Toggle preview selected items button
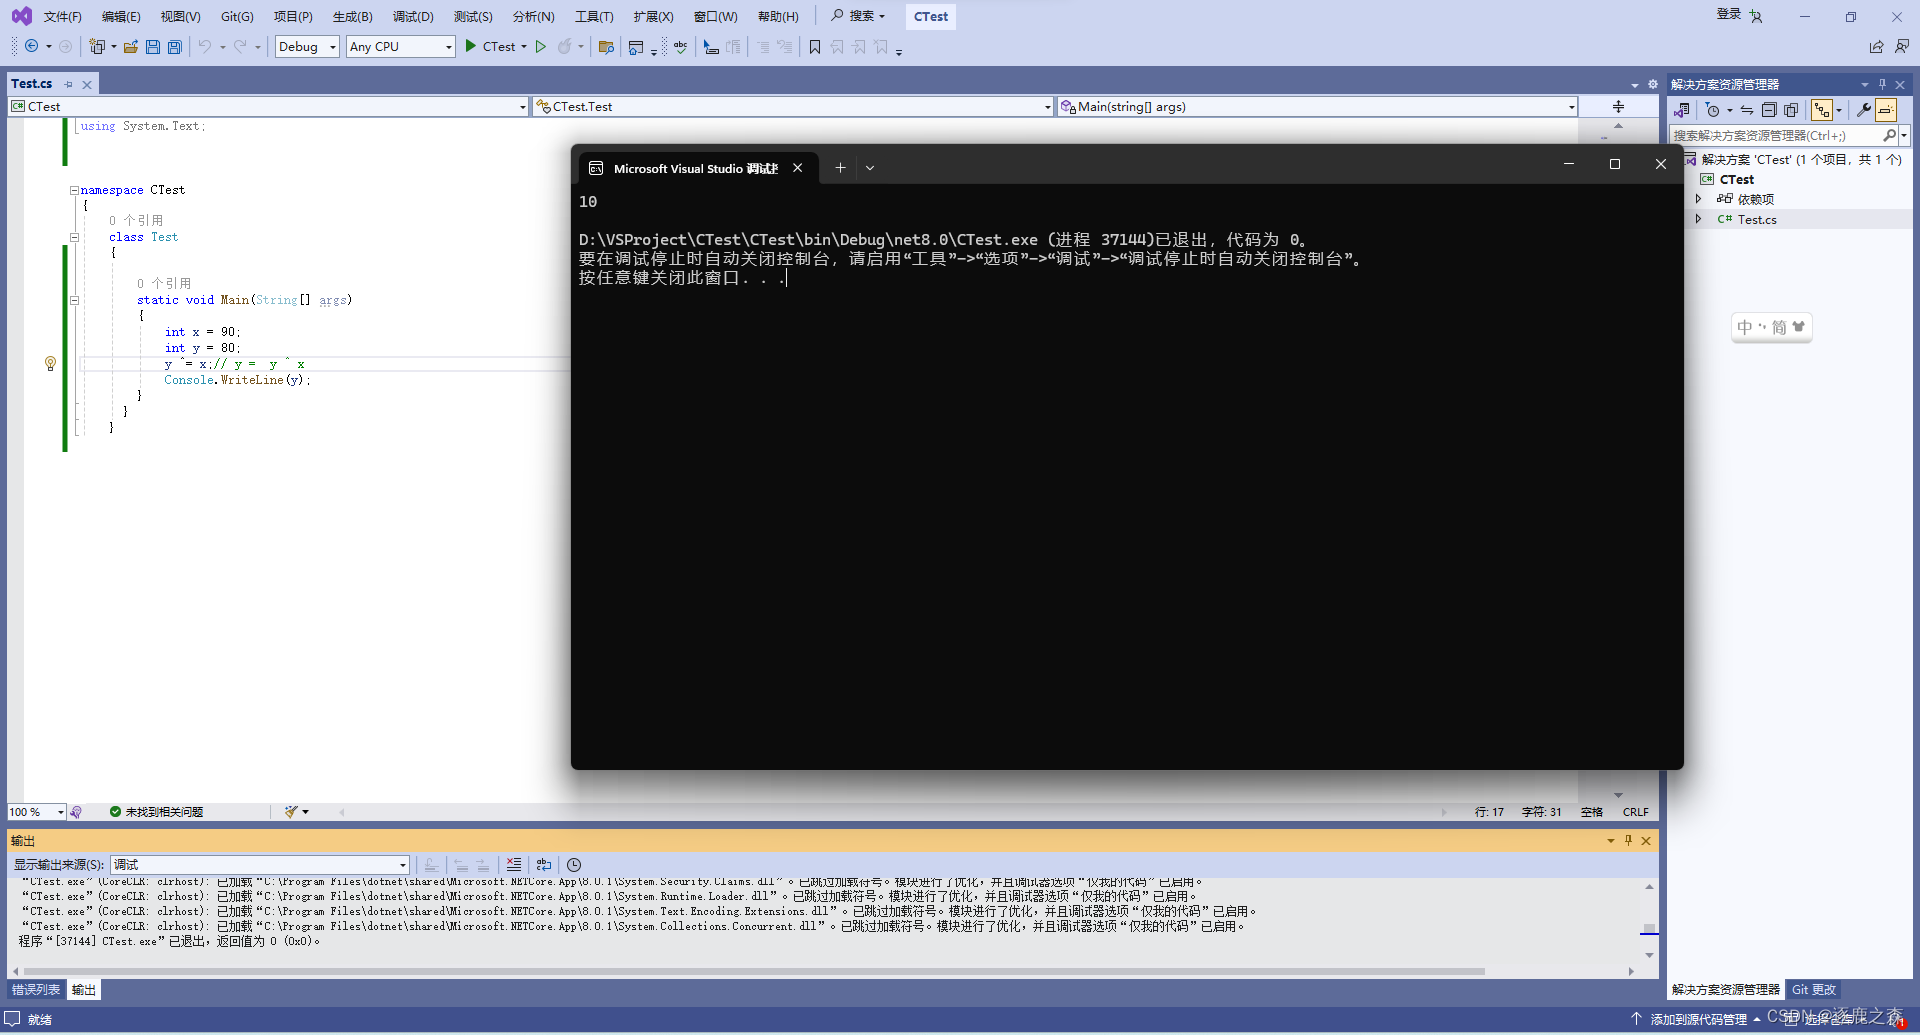Image resolution: width=1920 pixels, height=1035 pixels. [1886, 110]
